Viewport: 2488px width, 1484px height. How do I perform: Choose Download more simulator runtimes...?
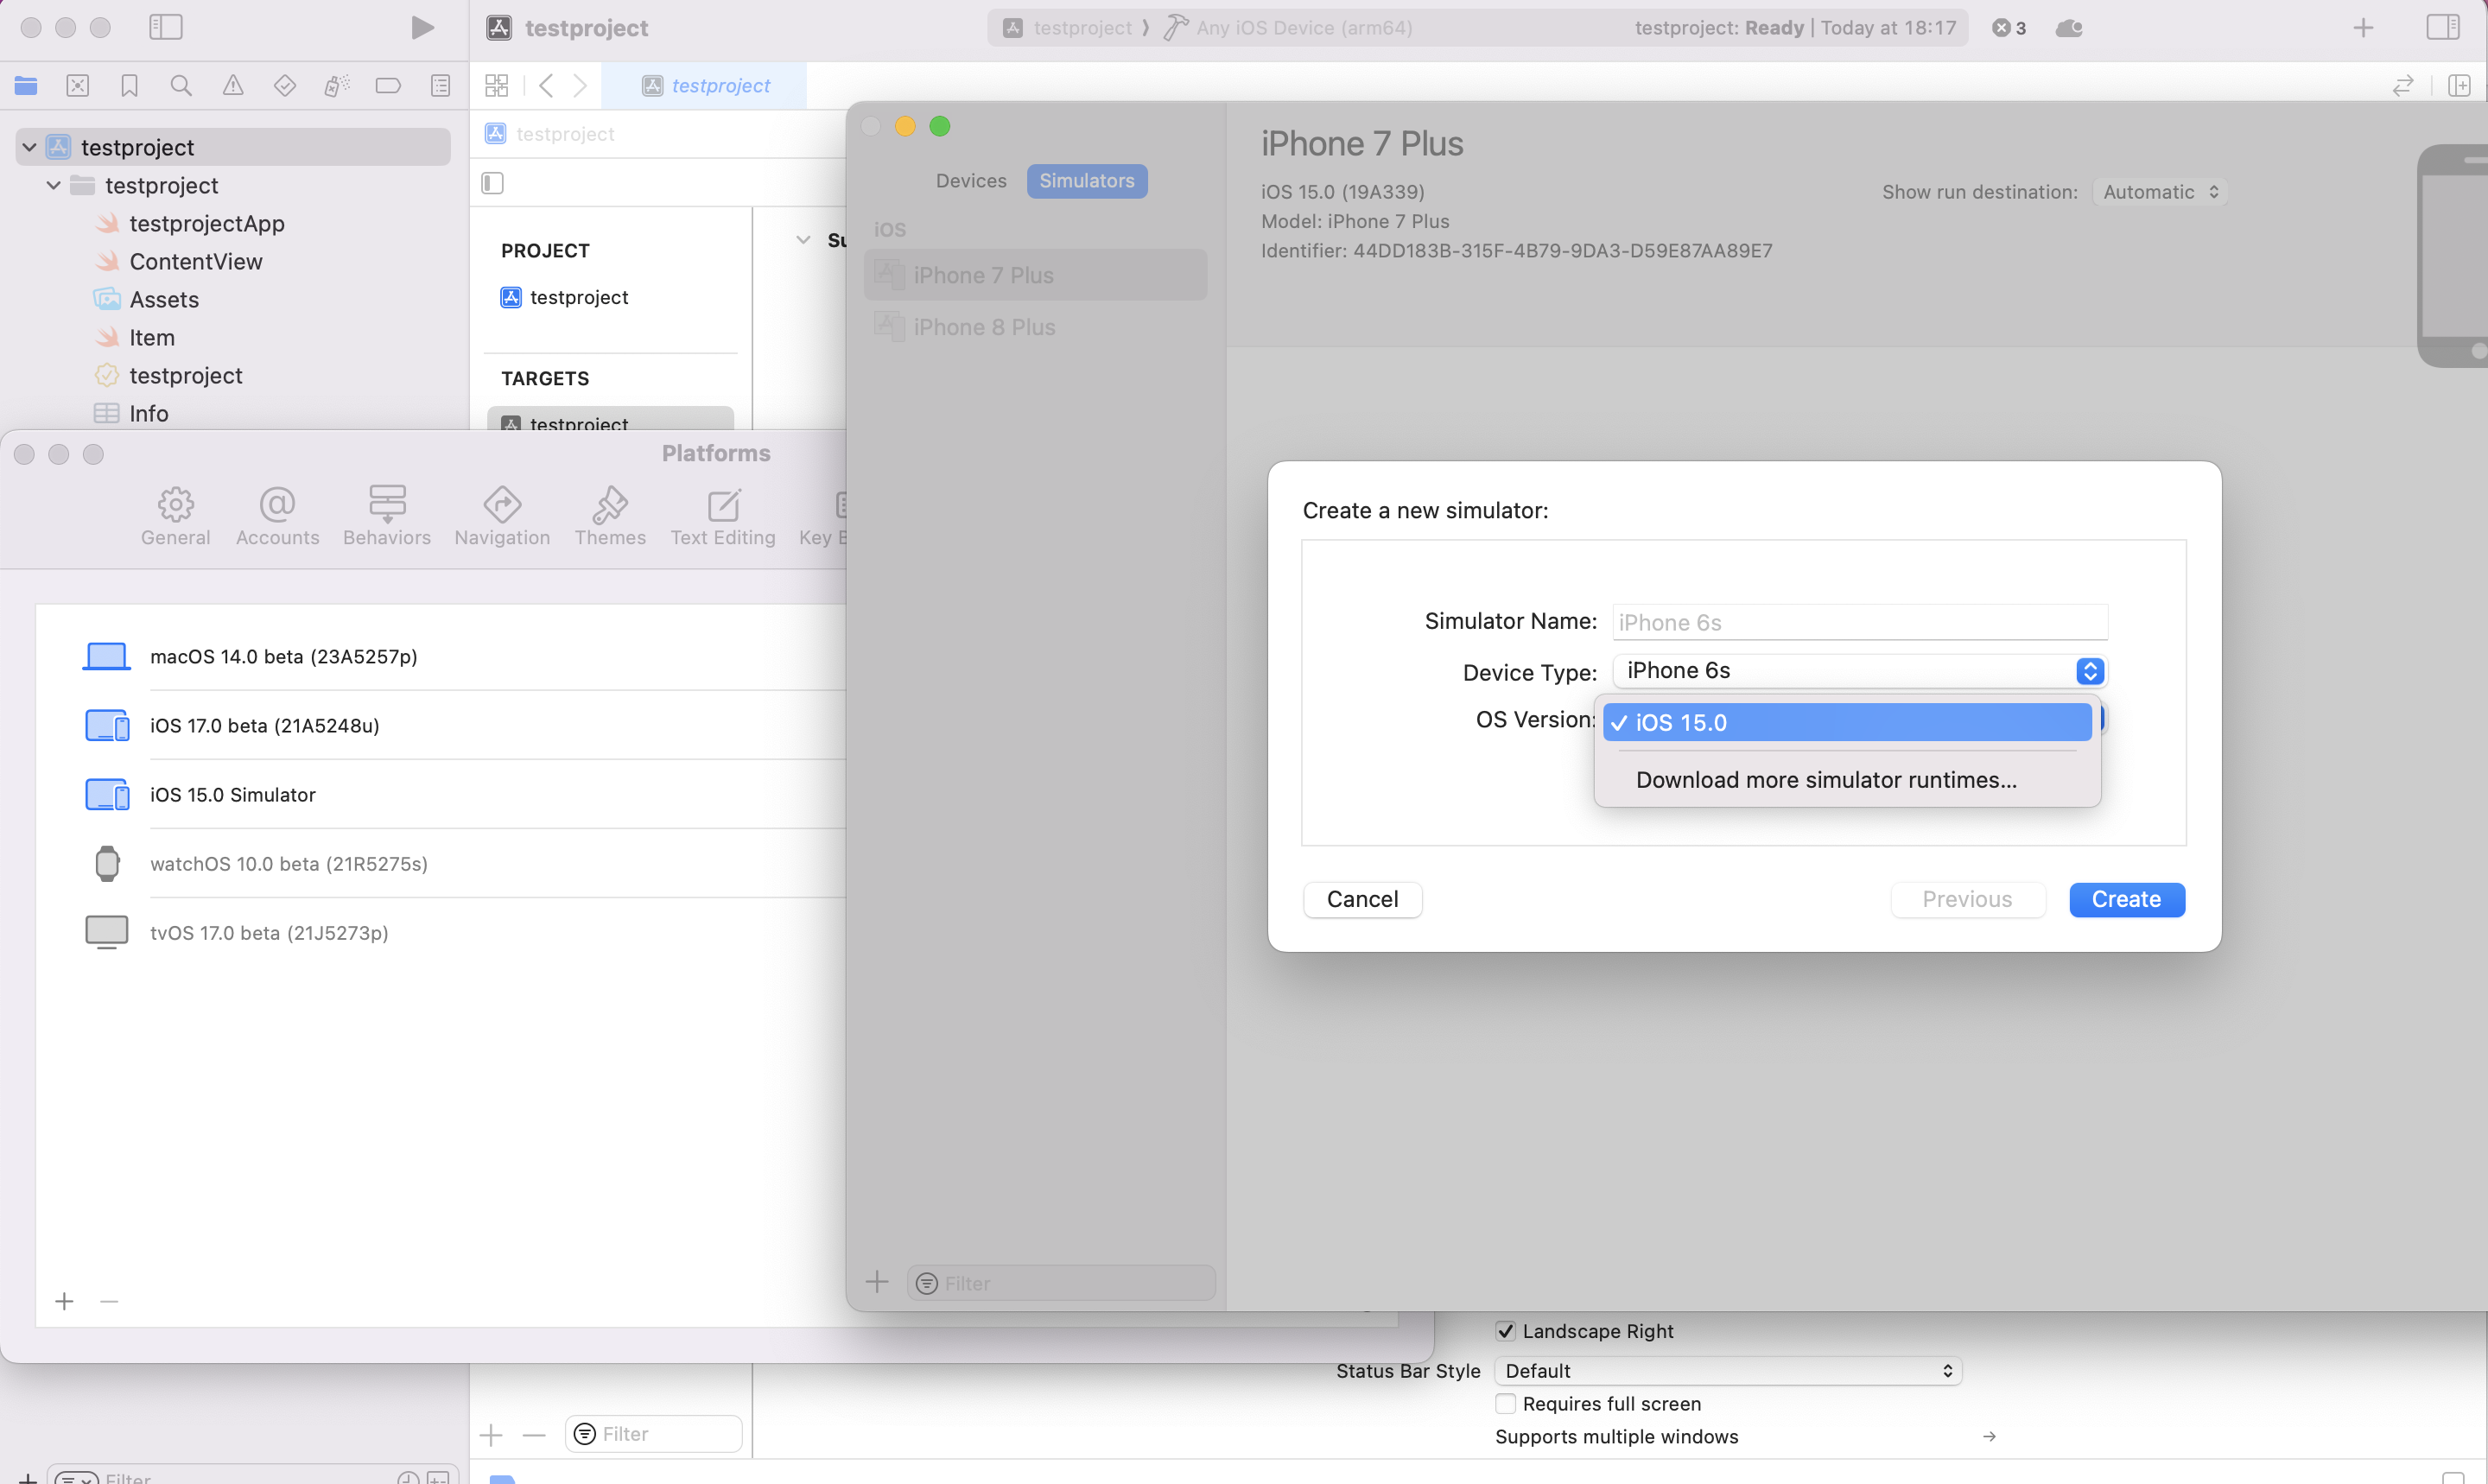click(x=1825, y=780)
